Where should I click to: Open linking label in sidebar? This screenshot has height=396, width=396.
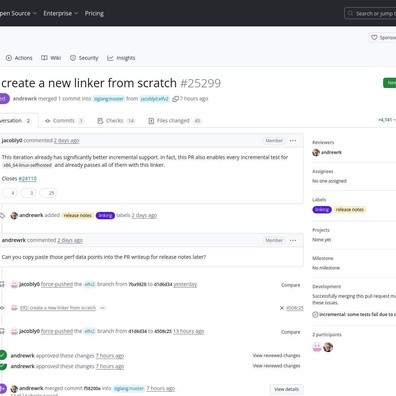coord(322,210)
